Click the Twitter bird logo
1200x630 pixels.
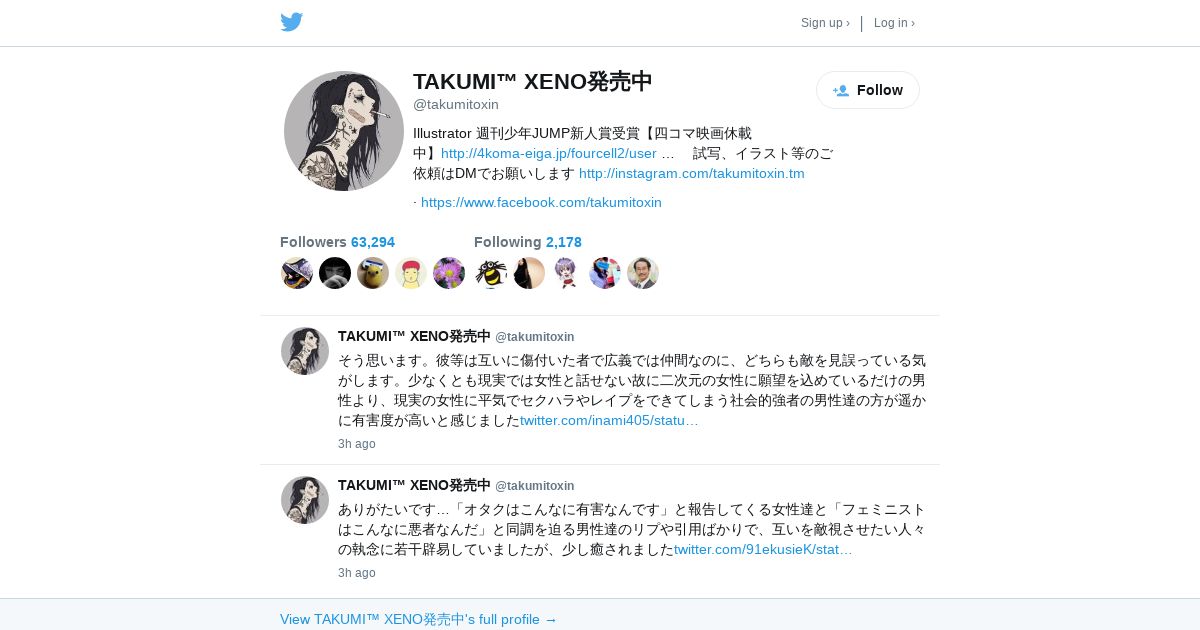tap(291, 22)
